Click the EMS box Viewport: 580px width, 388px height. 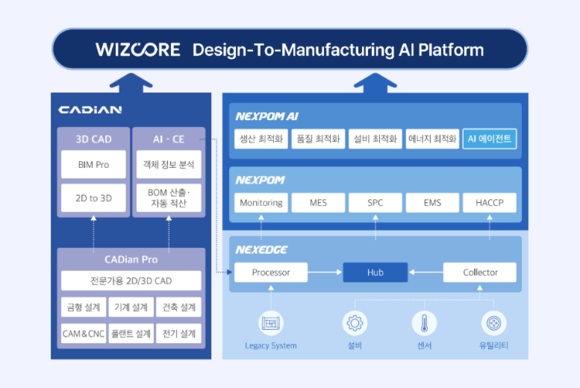(432, 203)
